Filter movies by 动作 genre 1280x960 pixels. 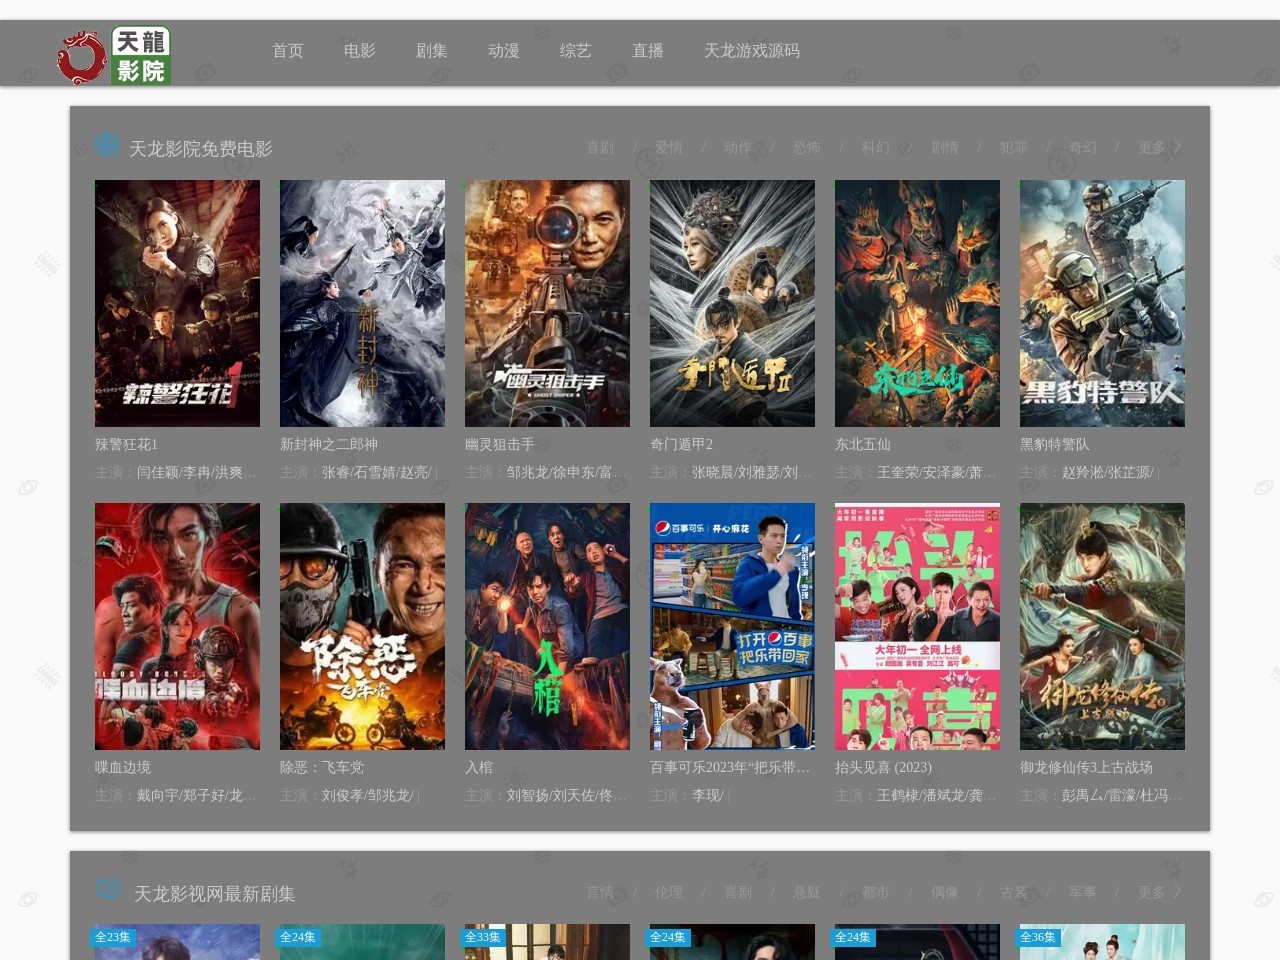738,147
